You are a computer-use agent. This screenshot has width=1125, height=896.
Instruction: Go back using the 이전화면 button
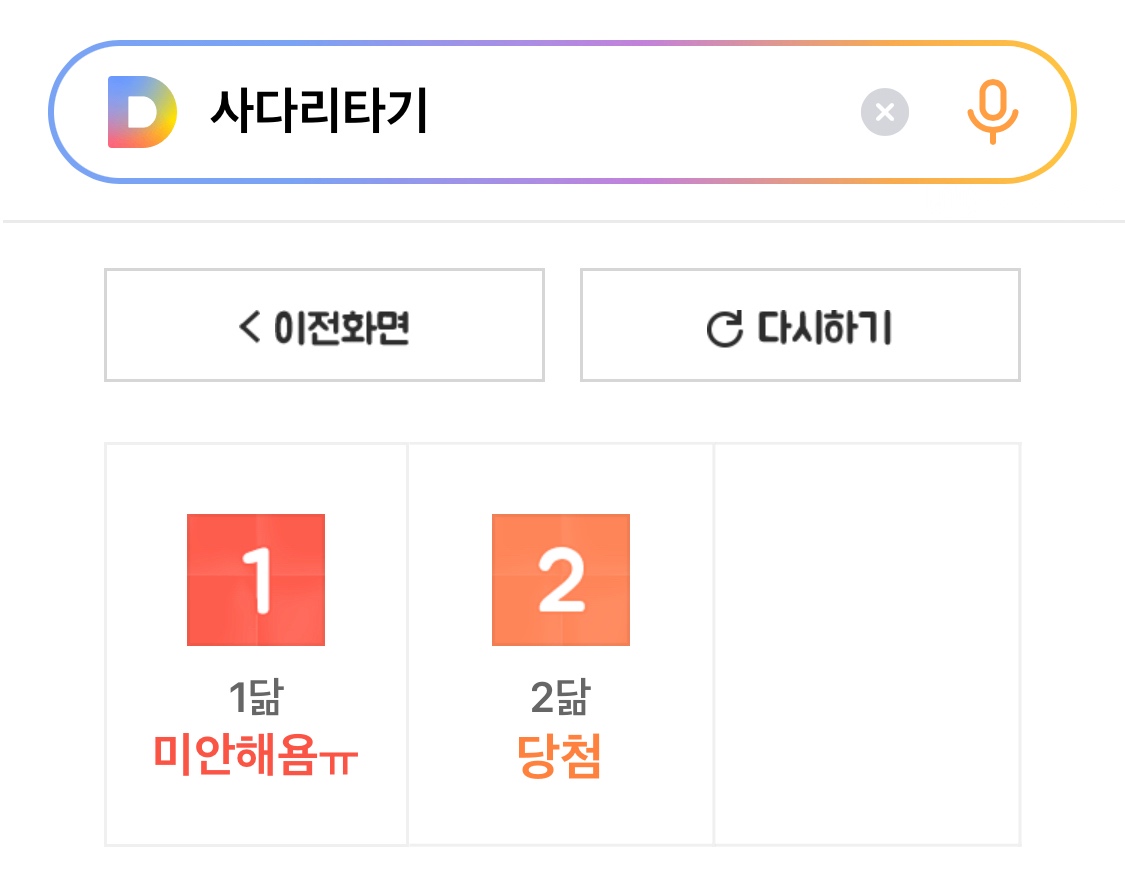click(x=324, y=326)
